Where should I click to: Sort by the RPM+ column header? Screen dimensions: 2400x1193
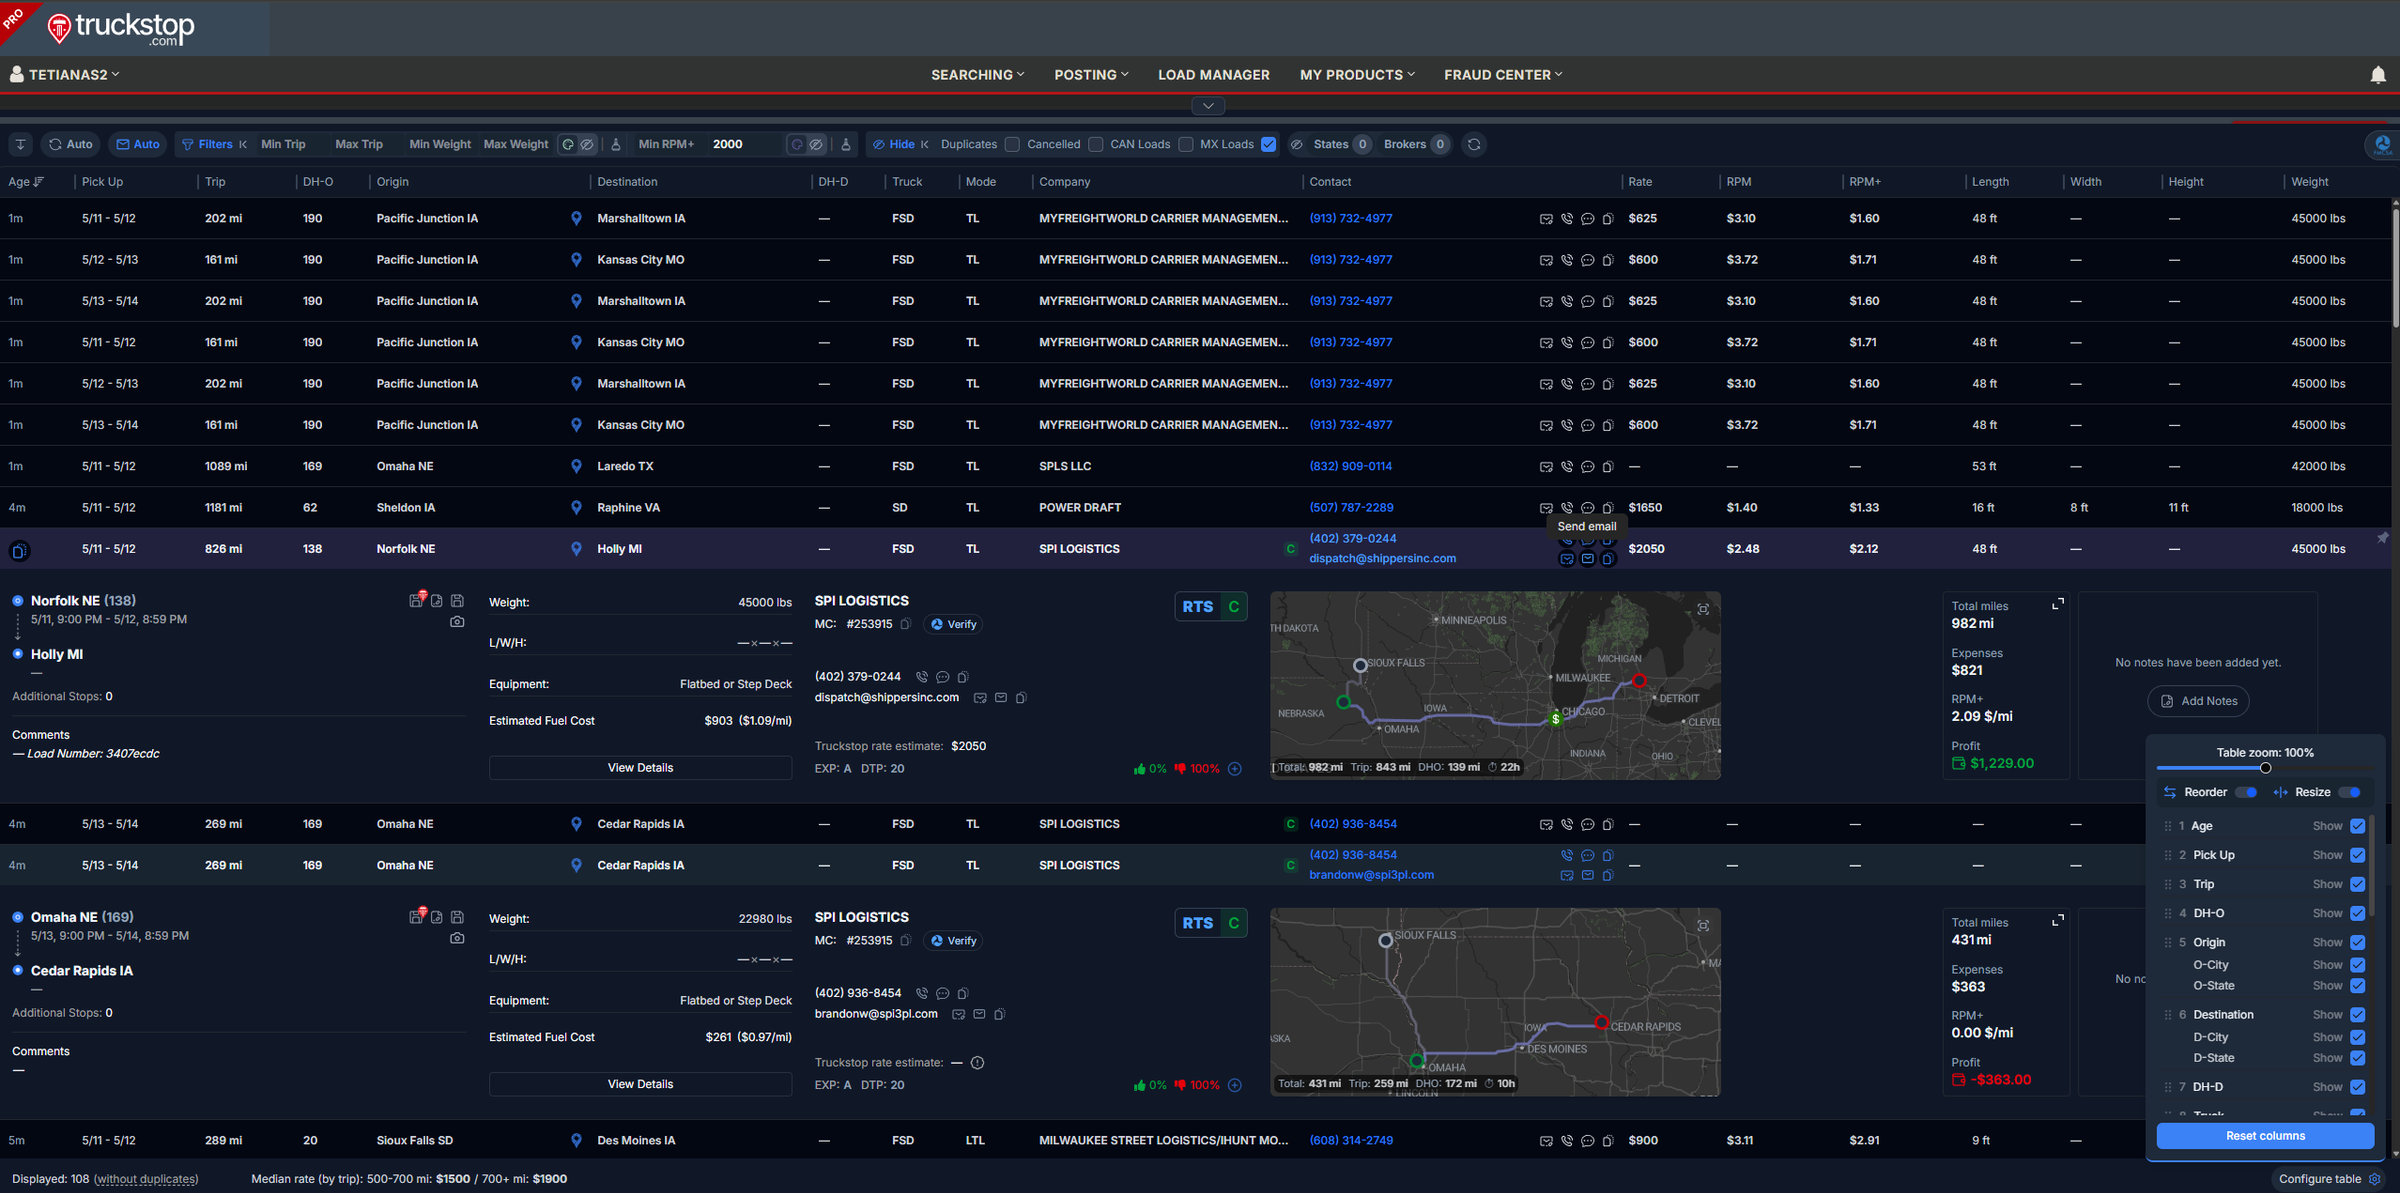click(1865, 182)
